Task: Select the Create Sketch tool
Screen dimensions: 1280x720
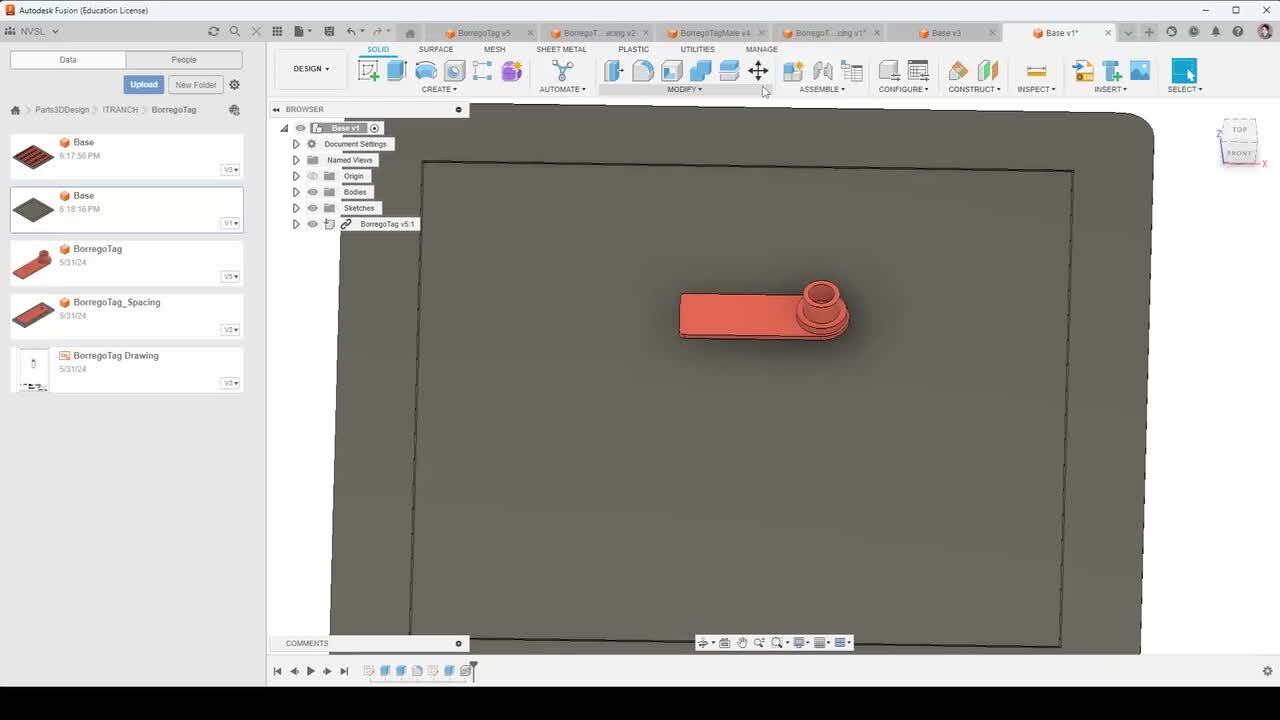Action: point(369,71)
